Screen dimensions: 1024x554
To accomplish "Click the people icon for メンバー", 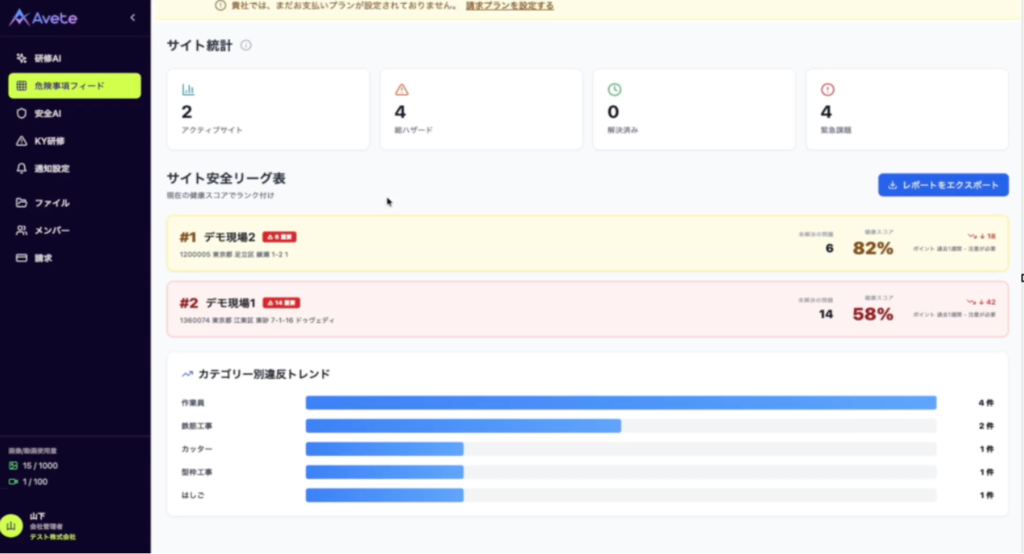I will point(22,231).
